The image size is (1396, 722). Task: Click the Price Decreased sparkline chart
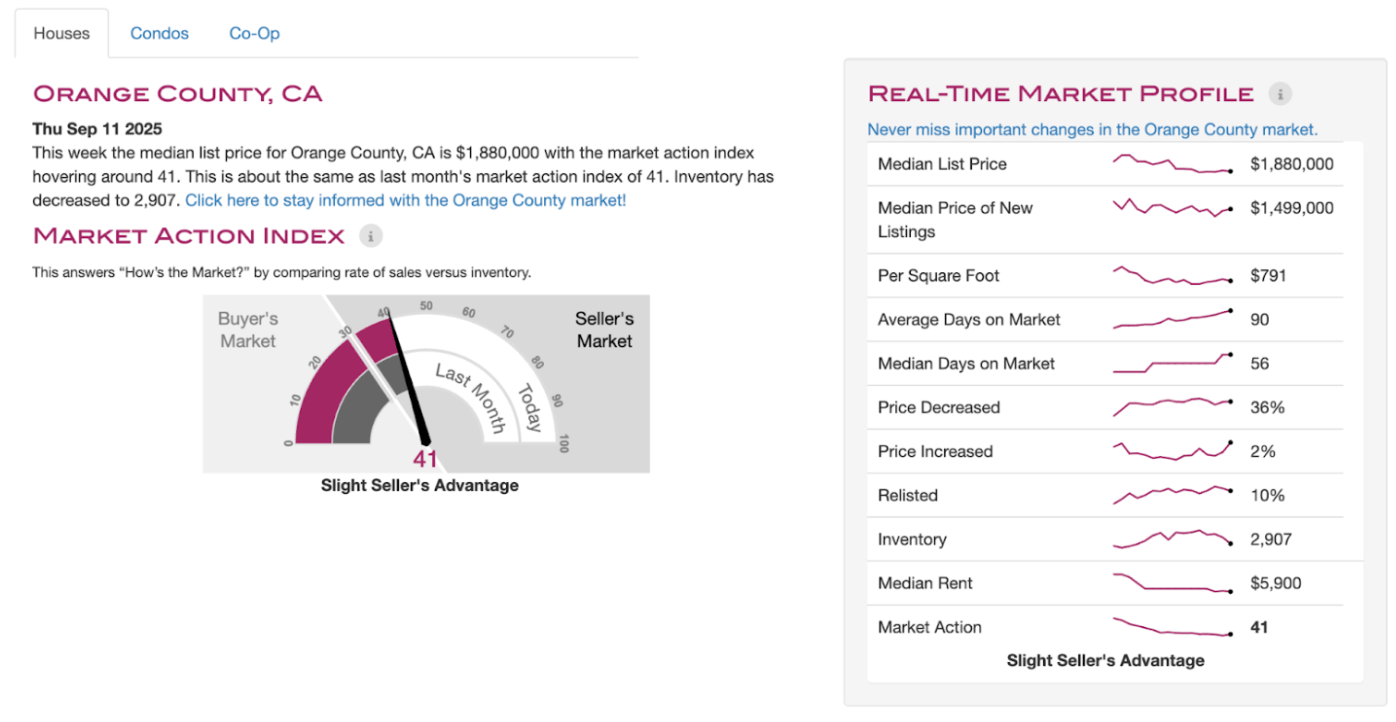tap(1171, 407)
